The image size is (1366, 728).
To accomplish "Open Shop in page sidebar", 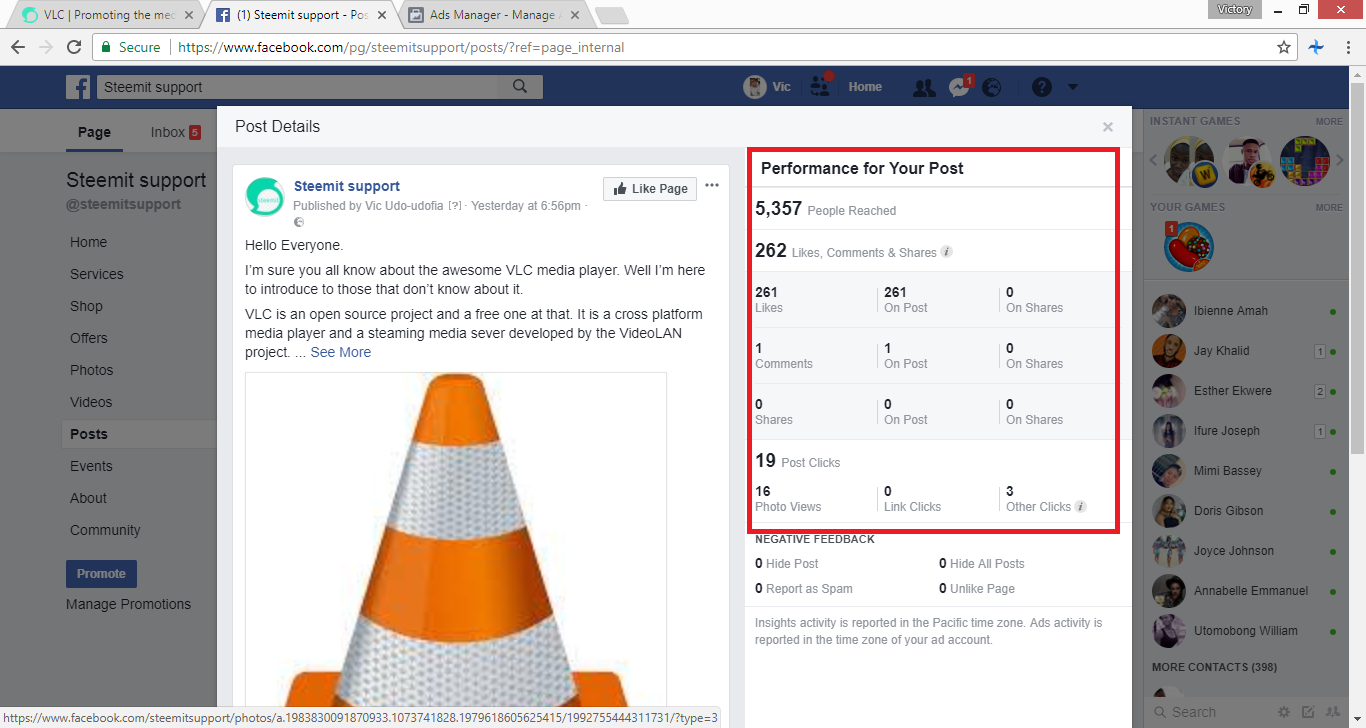I will click(x=86, y=306).
